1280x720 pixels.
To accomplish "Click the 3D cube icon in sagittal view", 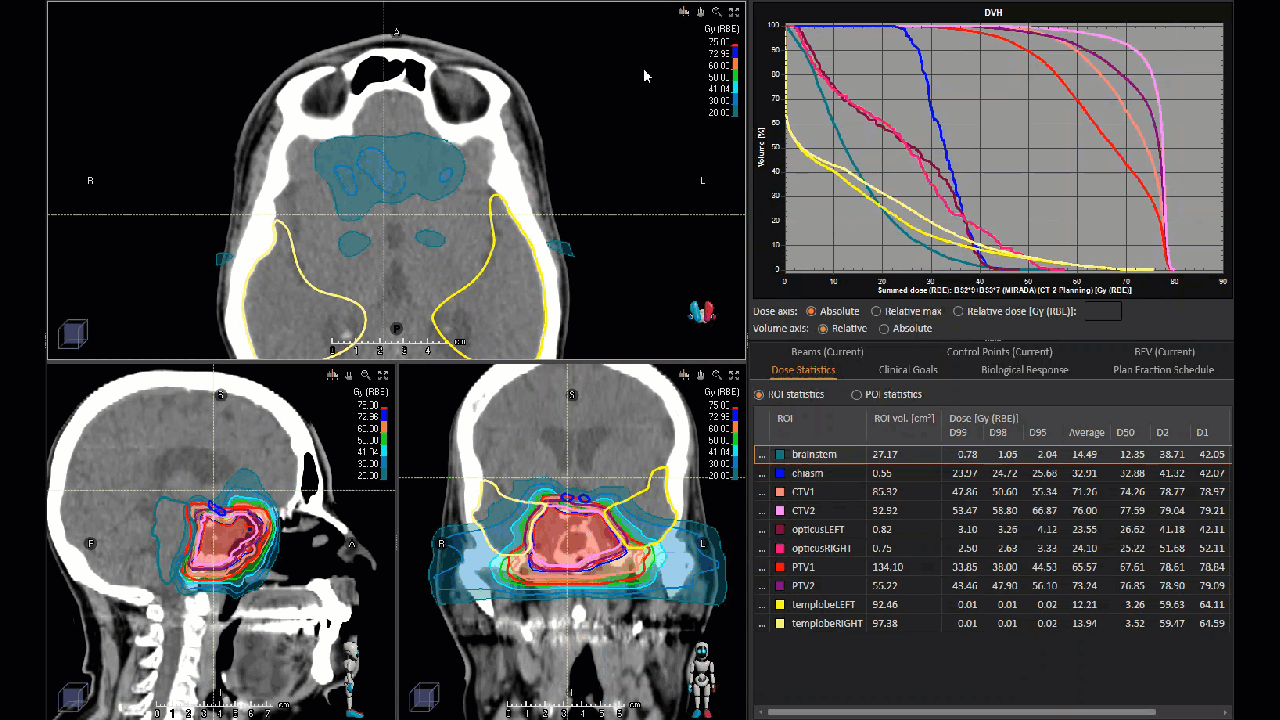I will [x=72, y=696].
